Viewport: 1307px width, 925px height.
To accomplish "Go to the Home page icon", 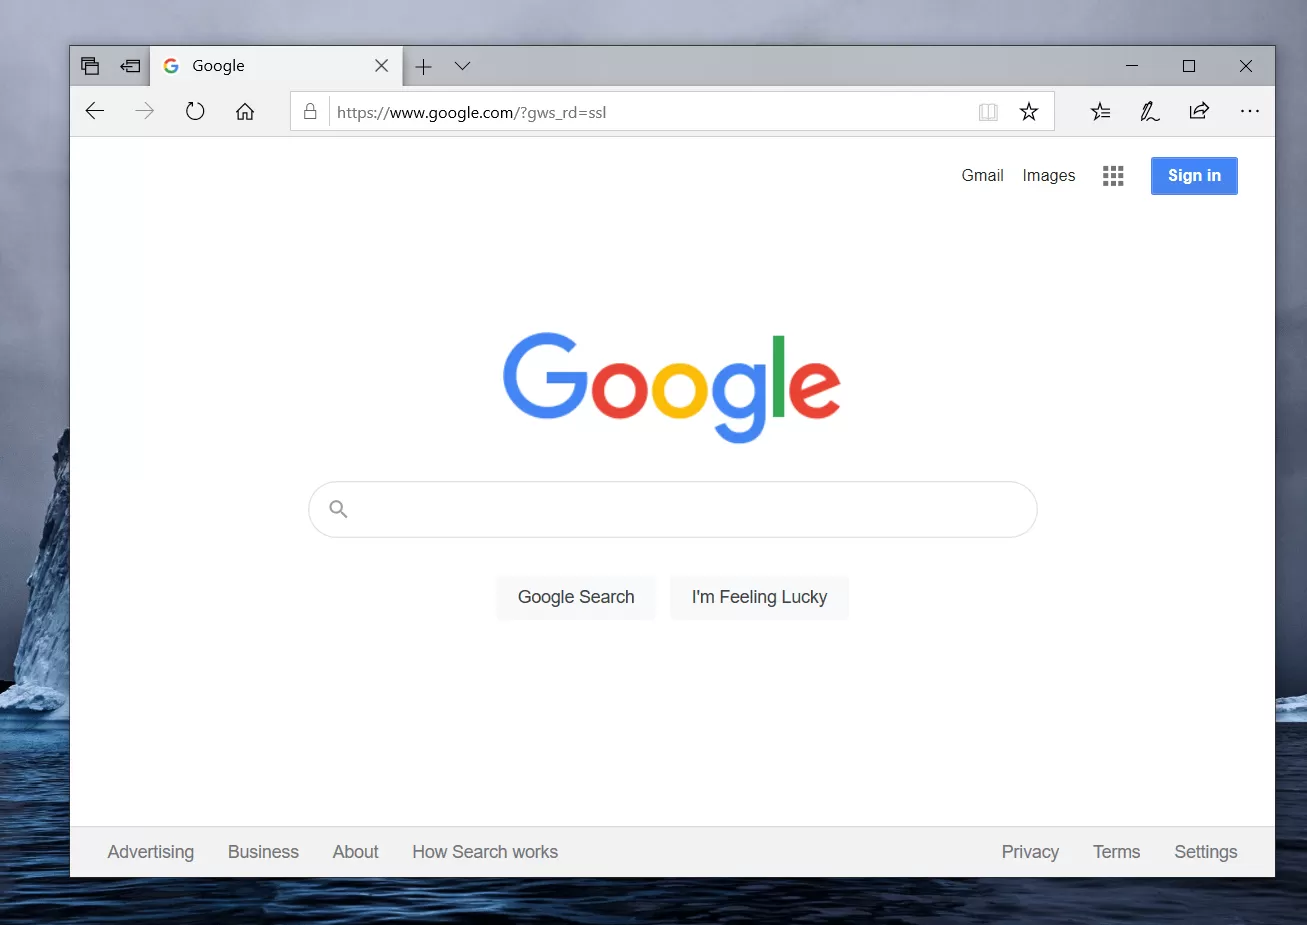I will 245,111.
